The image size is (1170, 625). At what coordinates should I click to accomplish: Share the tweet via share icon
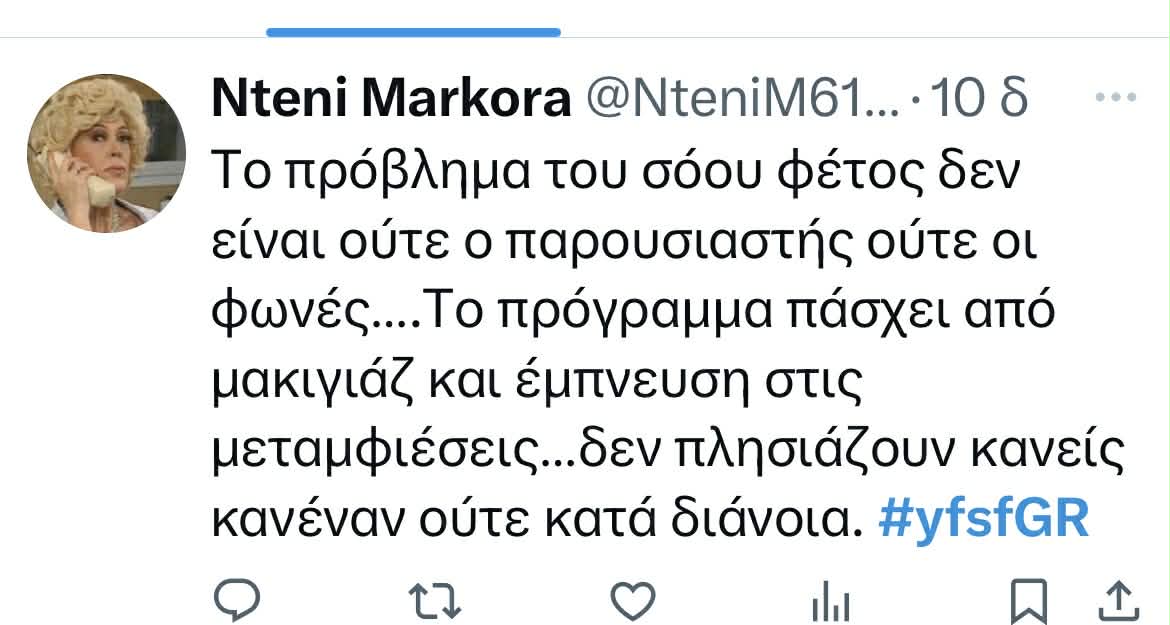(1121, 600)
